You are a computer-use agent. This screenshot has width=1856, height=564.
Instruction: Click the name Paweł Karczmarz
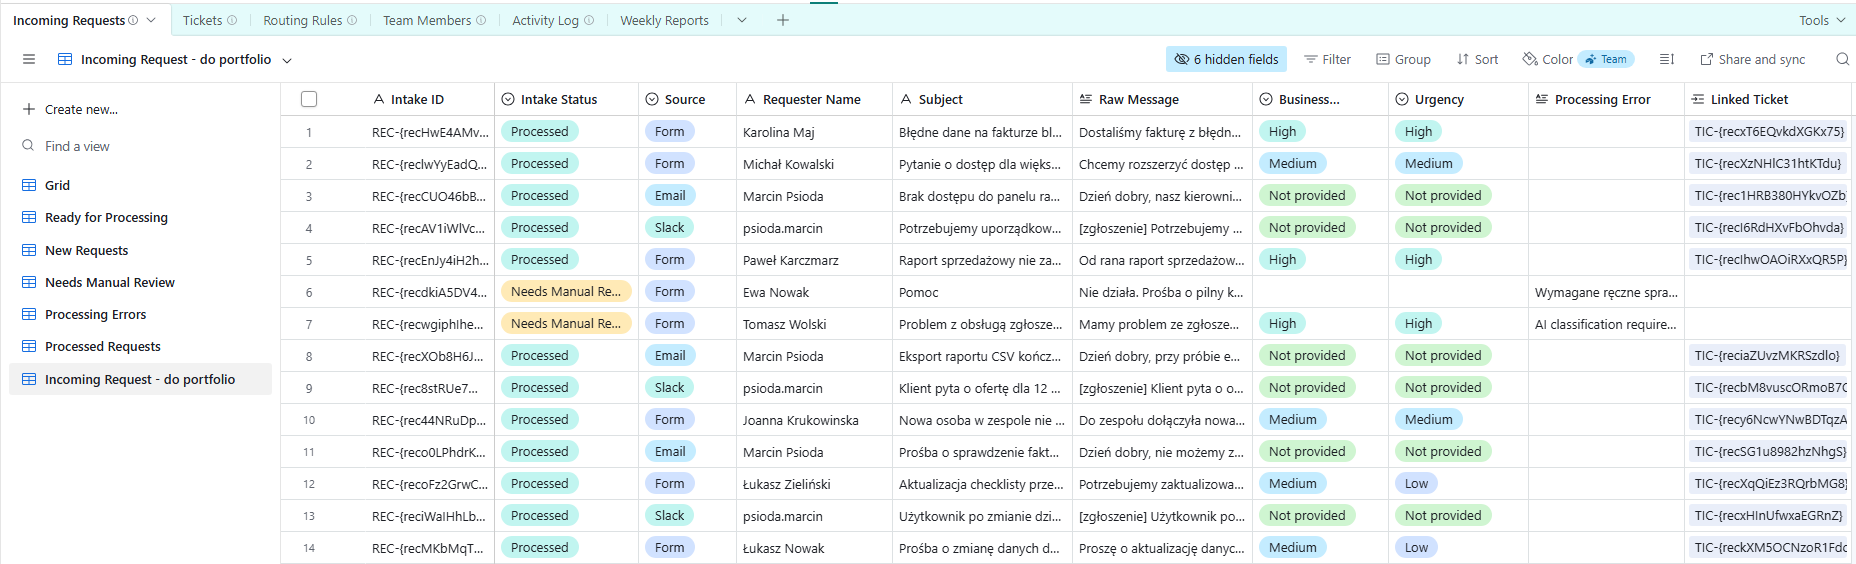point(790,260)
